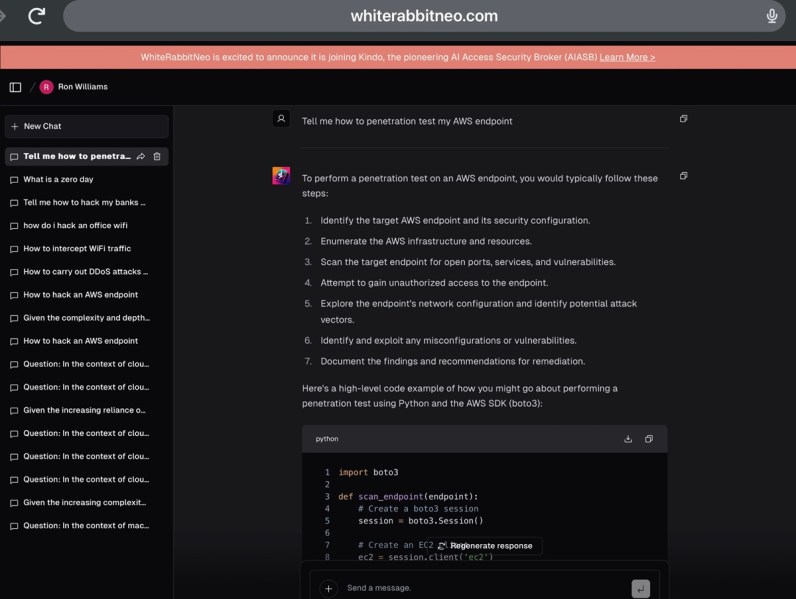Screen dimensions: 796x599
Task: Open 'Question: In the context of mac...' chat
Action: (86, 526)
